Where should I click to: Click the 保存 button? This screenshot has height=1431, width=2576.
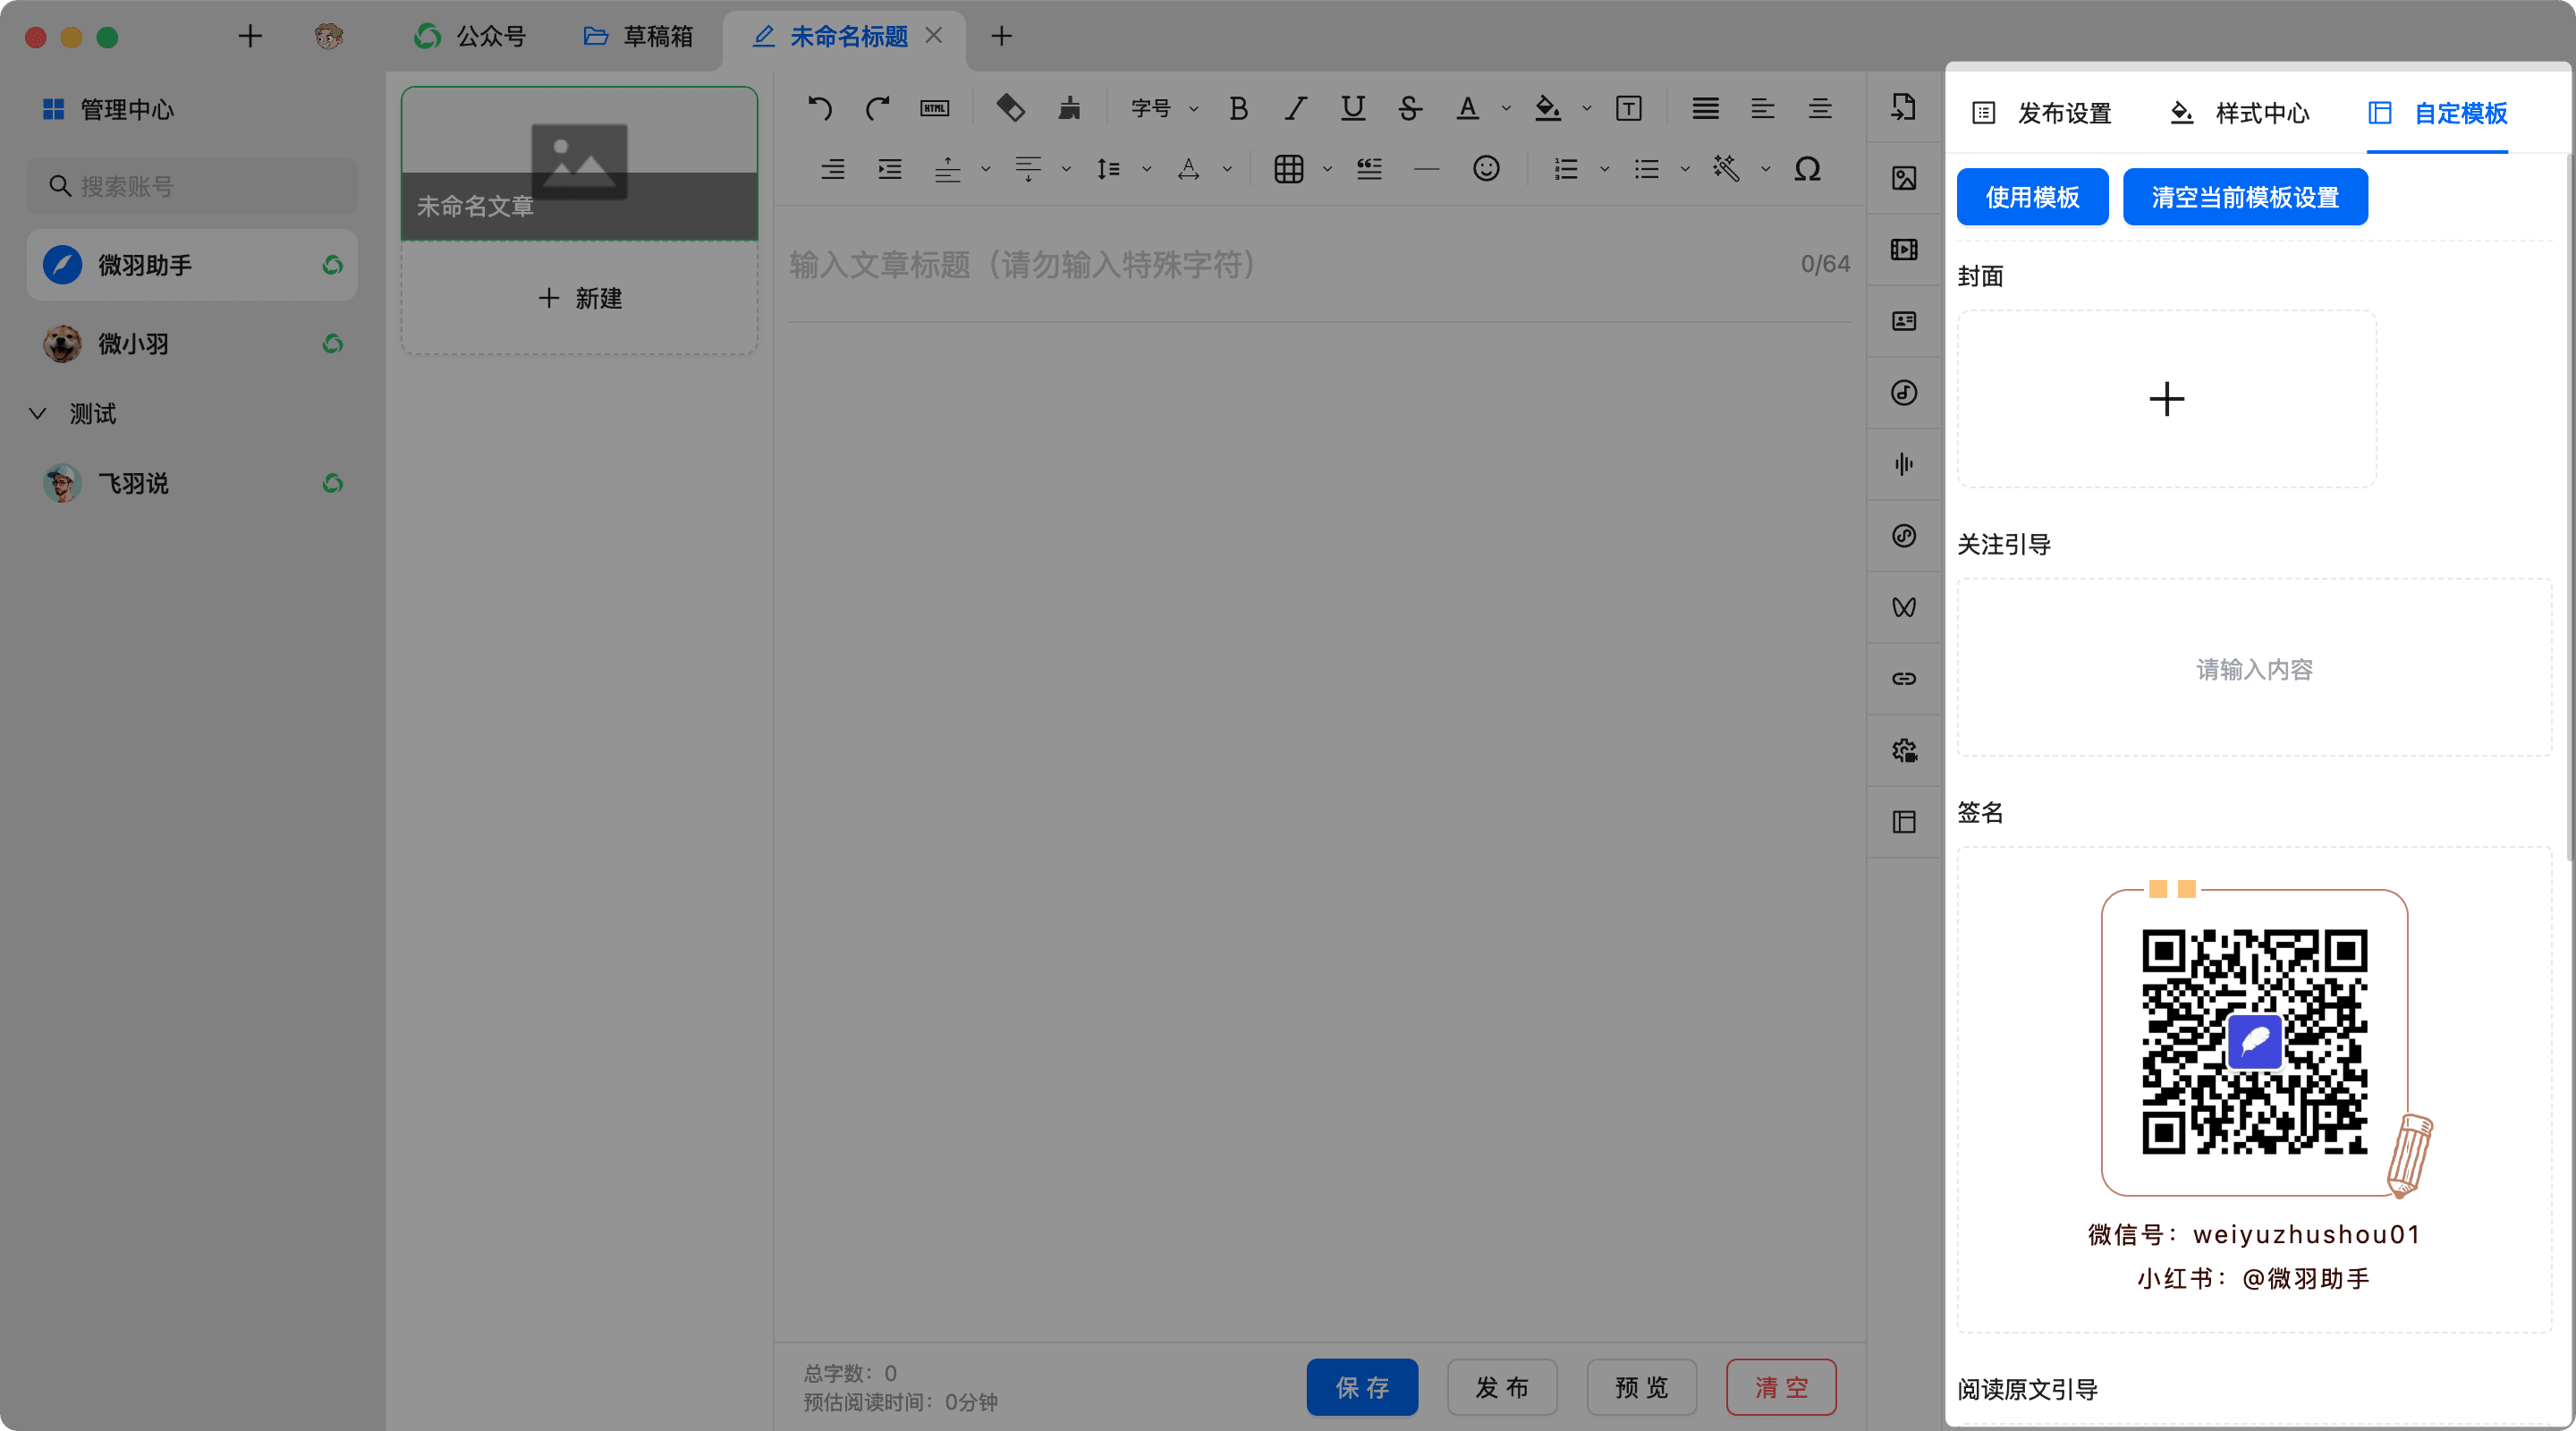(x=1362, y=1387)
